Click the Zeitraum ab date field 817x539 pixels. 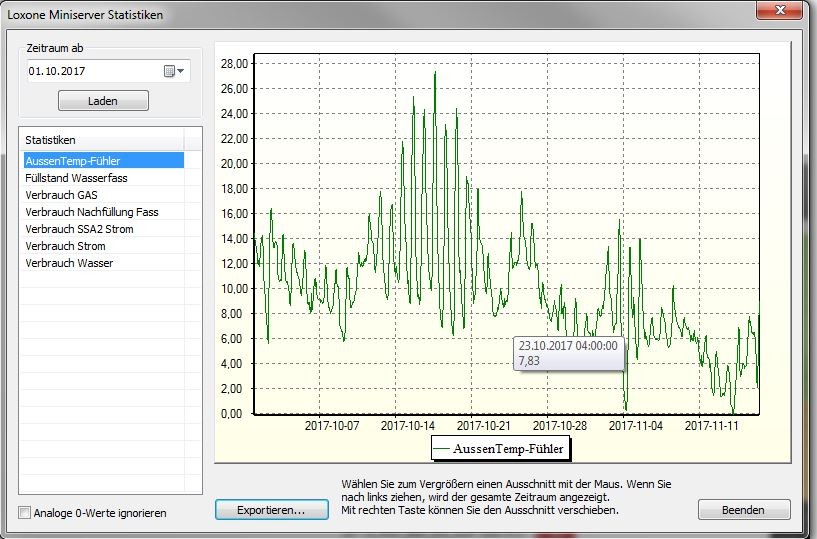(92, 71)
